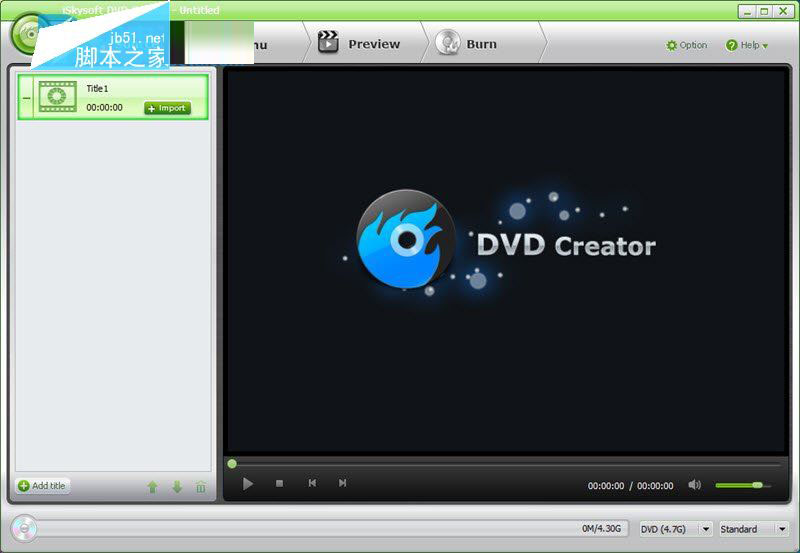This screenshot has height=553, width=800.
Task: Open the Help menu
Action: [746, 45]
